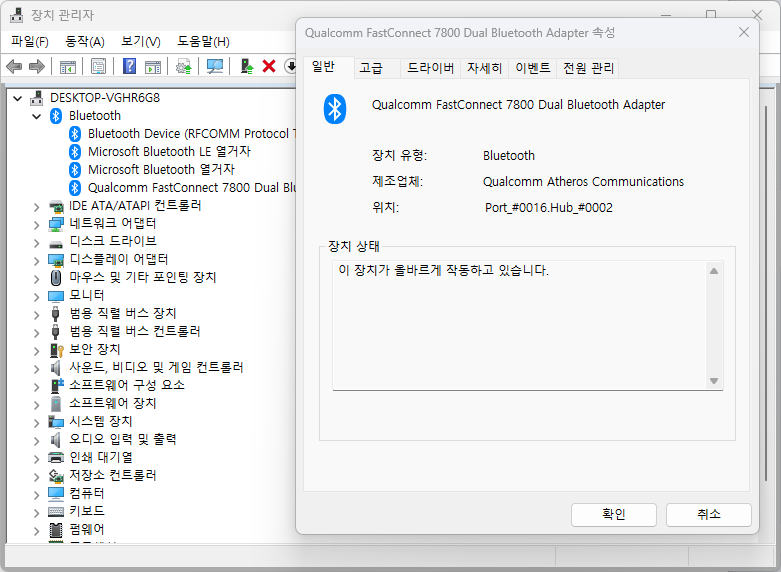This screenshot has width=781, height=572.
Task: Open the Properties sheet toolbar icon
Action: (99, 66)
